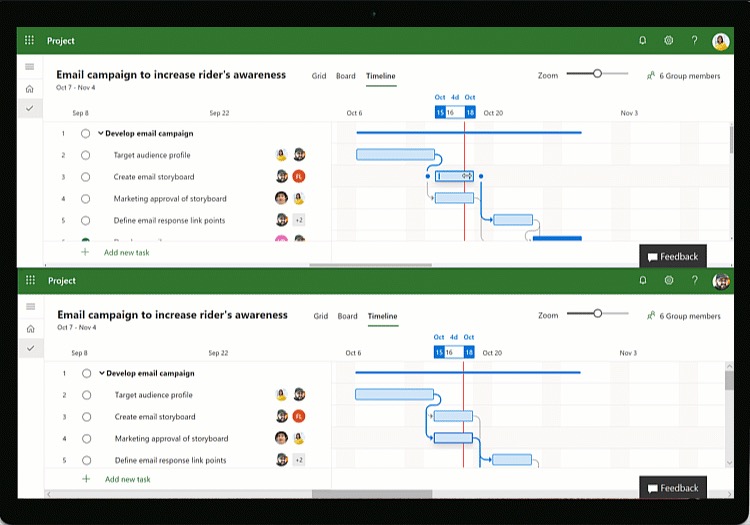Open 6 Group members in bottom window
750x525 pixels.
tap(690, 316)
